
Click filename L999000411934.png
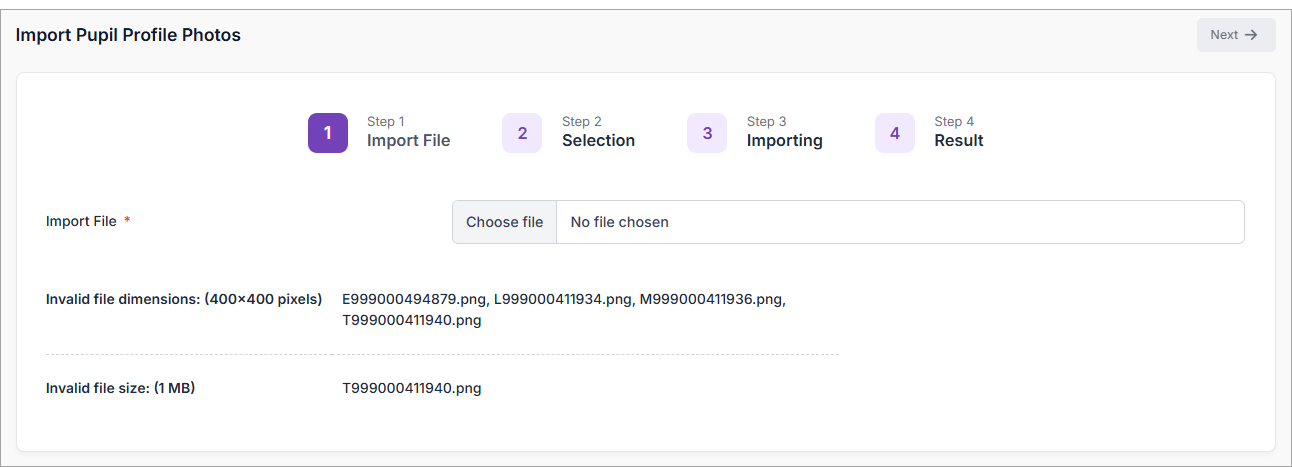(563, 299)
